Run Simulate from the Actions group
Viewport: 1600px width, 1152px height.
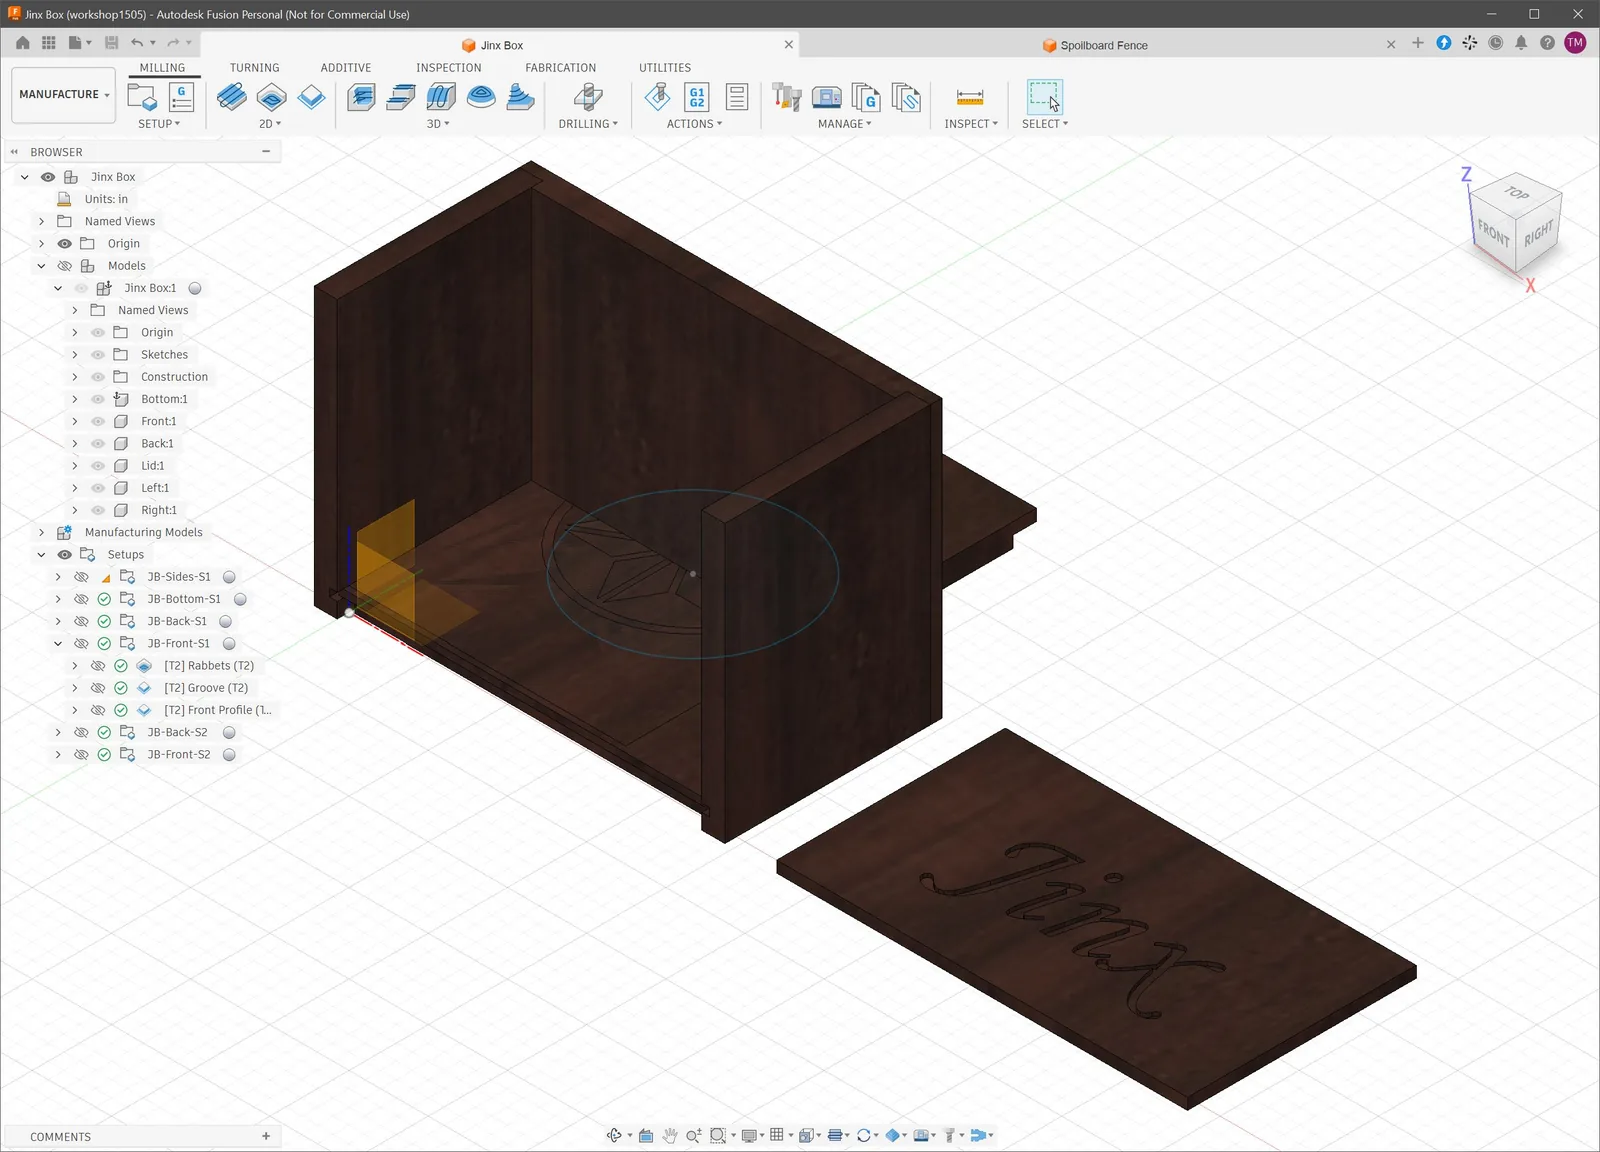[657, 97]
